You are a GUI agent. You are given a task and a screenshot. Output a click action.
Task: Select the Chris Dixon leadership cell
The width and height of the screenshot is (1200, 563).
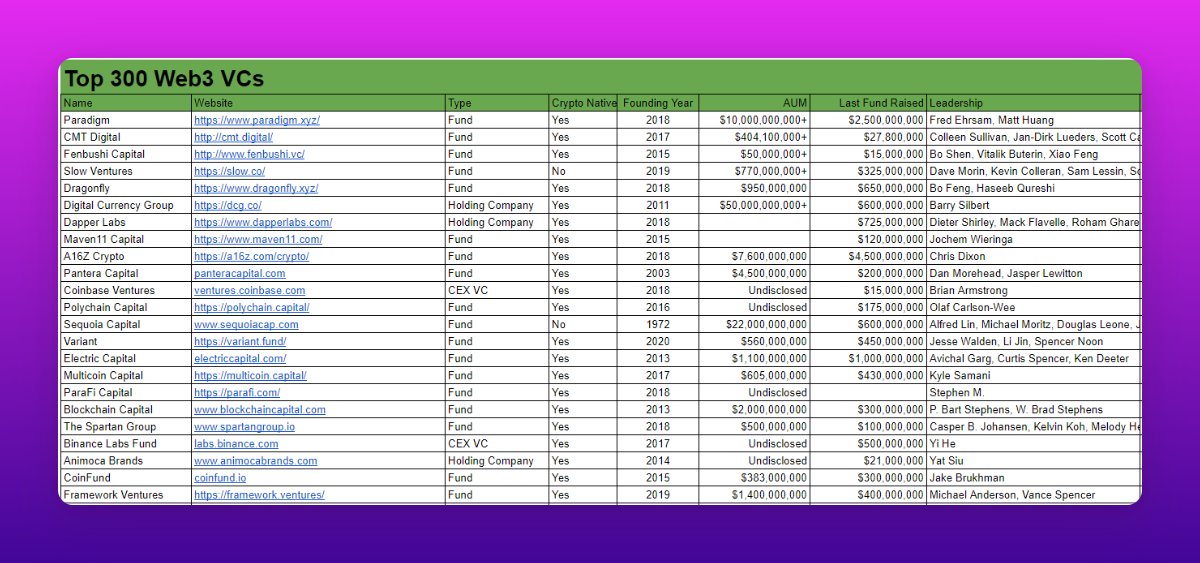click(1034, 256)
